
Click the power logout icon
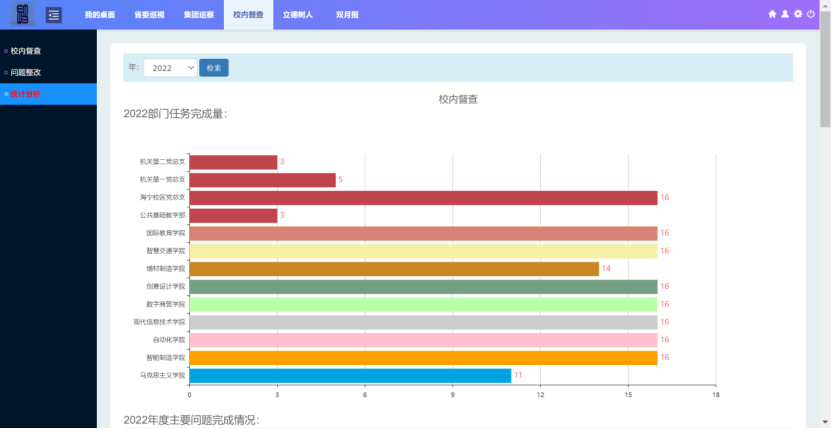pos(811,14)
